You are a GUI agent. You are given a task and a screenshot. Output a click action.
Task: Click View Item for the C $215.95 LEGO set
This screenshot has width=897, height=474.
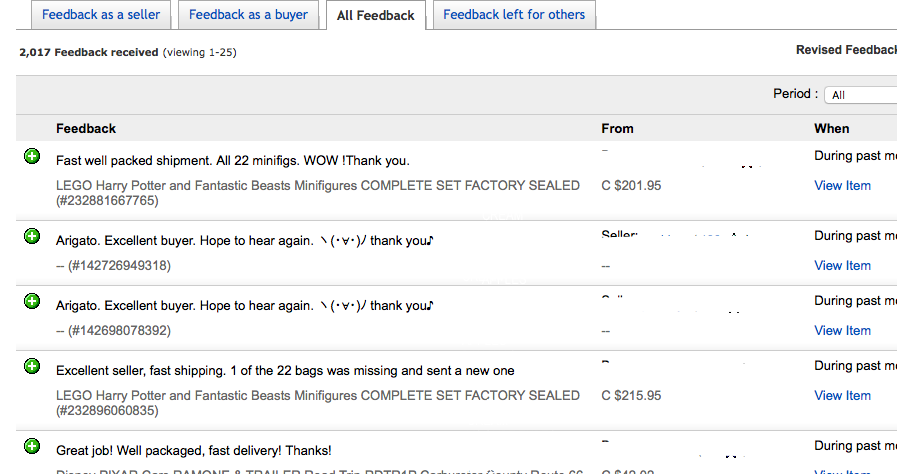842,395
